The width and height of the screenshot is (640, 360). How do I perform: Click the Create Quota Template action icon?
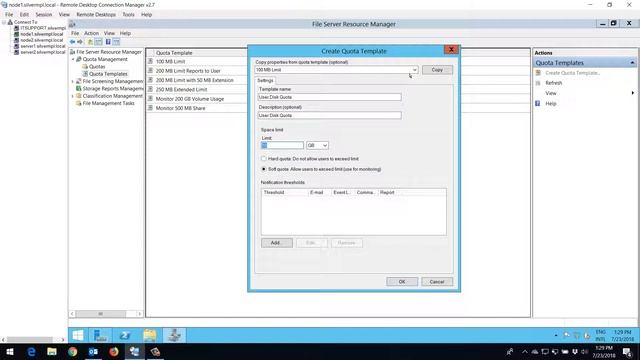(538, 73)
